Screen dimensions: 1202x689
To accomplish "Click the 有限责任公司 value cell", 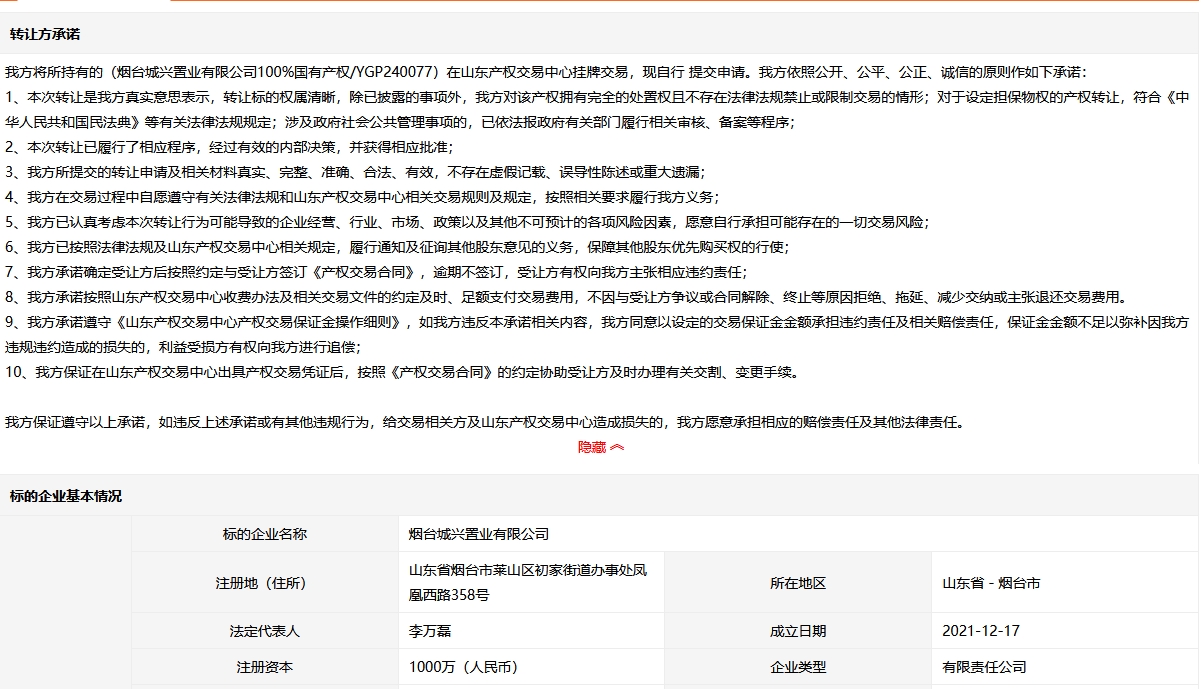I will click(1065, 667).
